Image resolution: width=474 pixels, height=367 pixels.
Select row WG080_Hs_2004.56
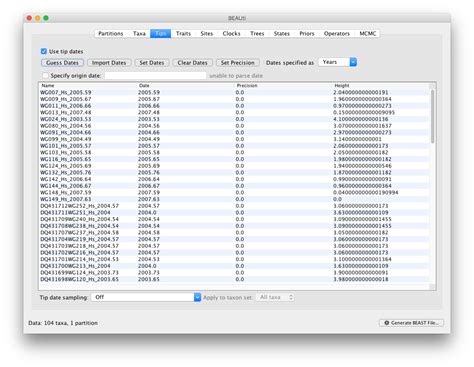point(234,126)
